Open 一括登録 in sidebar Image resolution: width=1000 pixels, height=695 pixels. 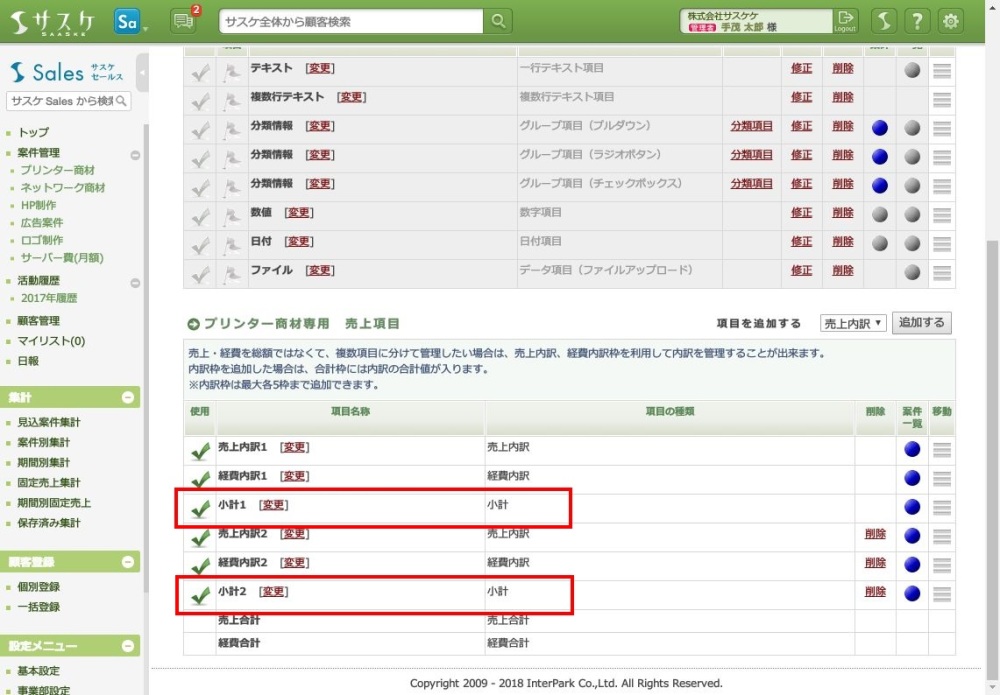(38, 607)
